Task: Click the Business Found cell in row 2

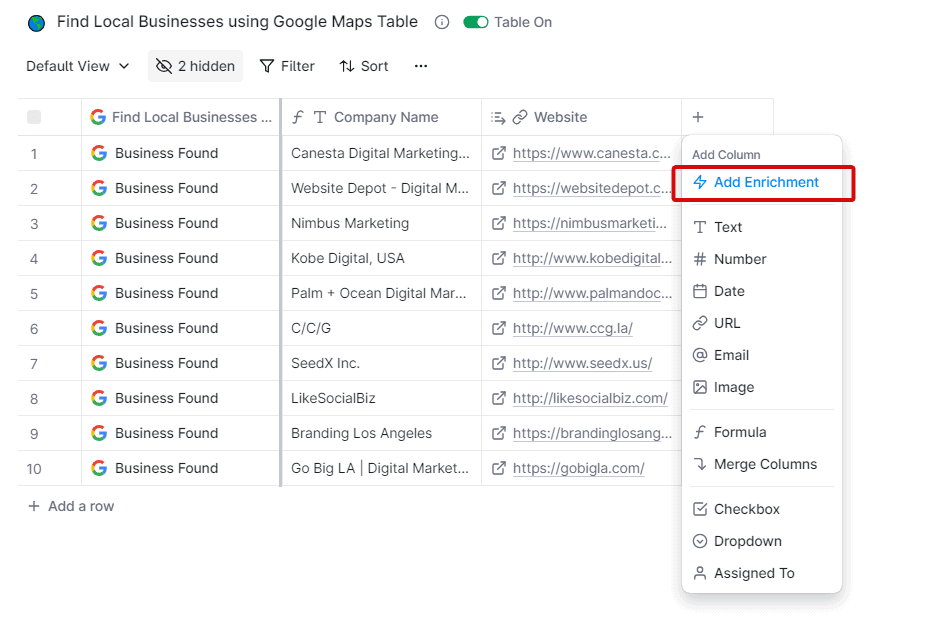Action: (x=181, y=188)
